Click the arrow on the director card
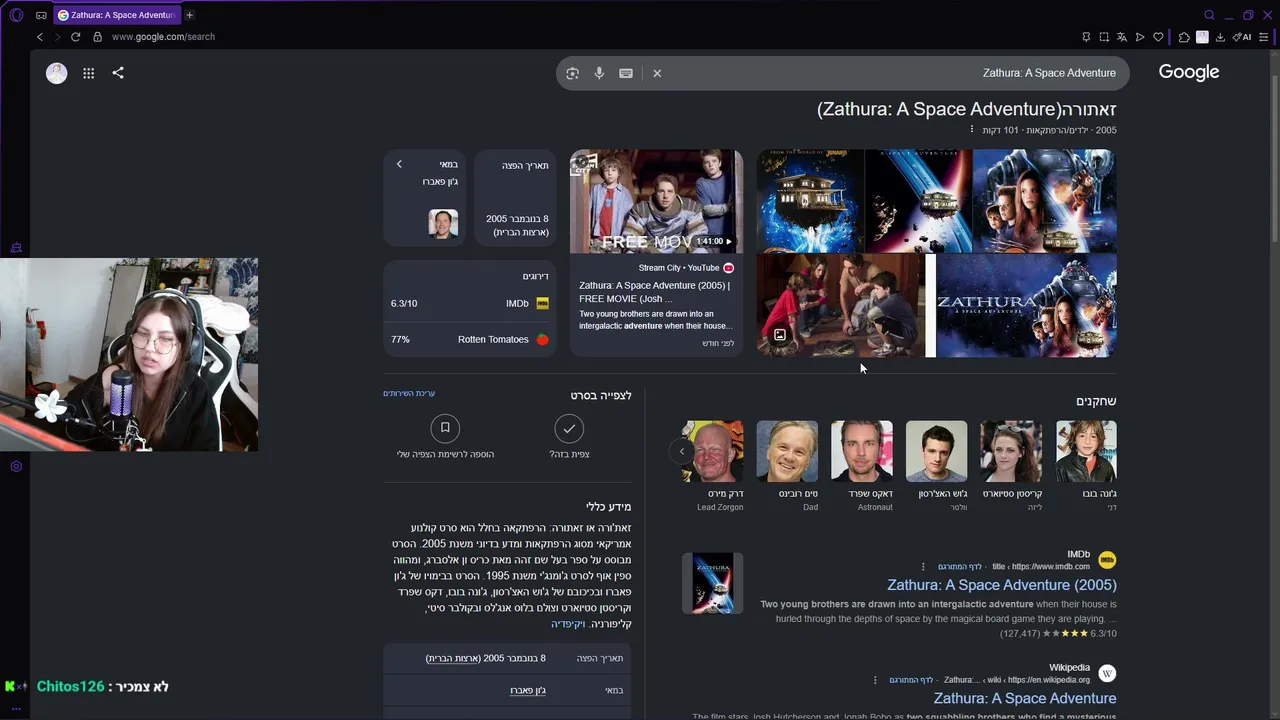This screenshot has width=1280, height=720. [399, 164]
